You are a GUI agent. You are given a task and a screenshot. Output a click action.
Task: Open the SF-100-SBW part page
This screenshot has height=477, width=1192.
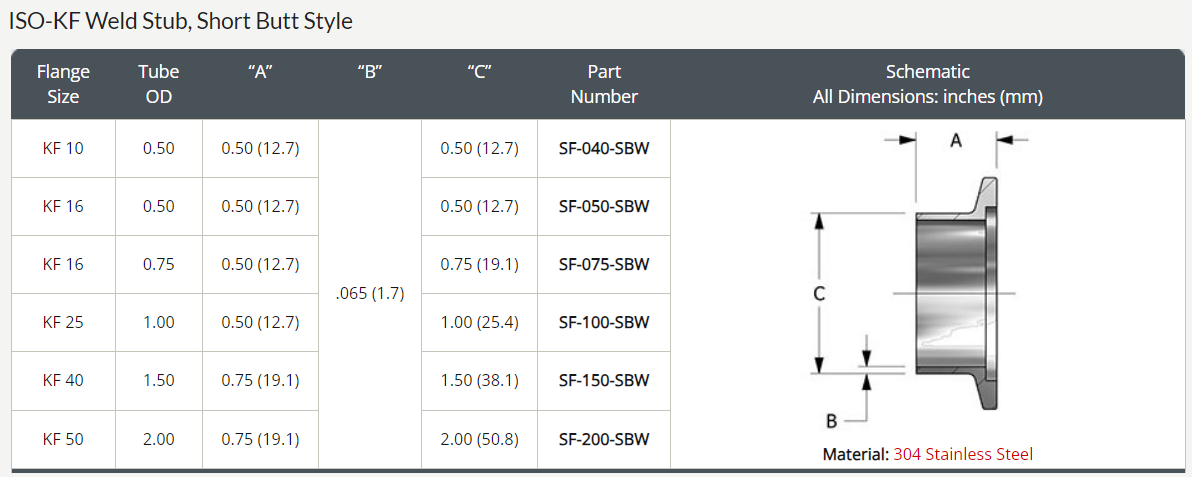[604, 322]
